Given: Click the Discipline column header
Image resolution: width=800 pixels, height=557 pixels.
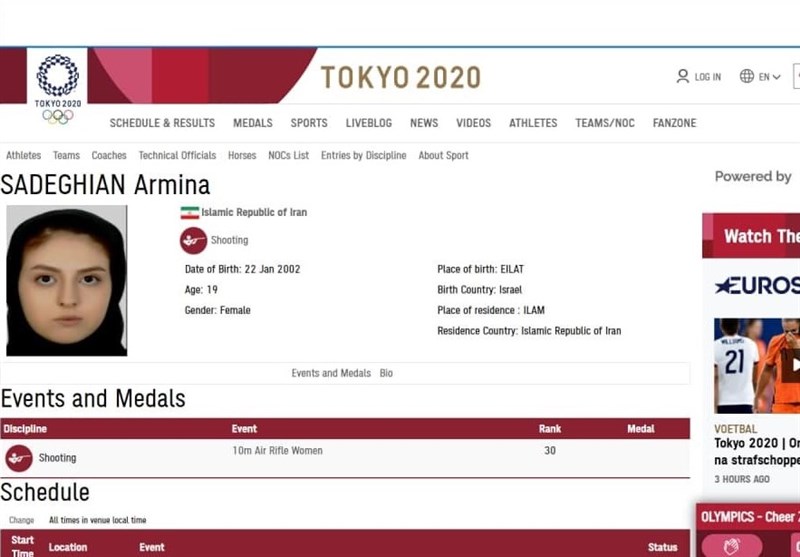Looking at the screenshot, I should 24,428.
